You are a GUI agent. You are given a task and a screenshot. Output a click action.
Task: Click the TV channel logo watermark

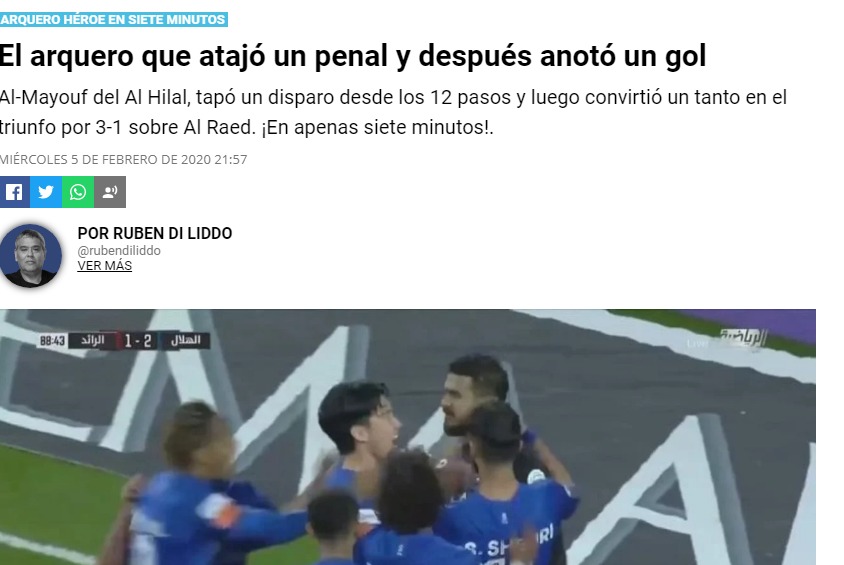click(x=743, y=338)
